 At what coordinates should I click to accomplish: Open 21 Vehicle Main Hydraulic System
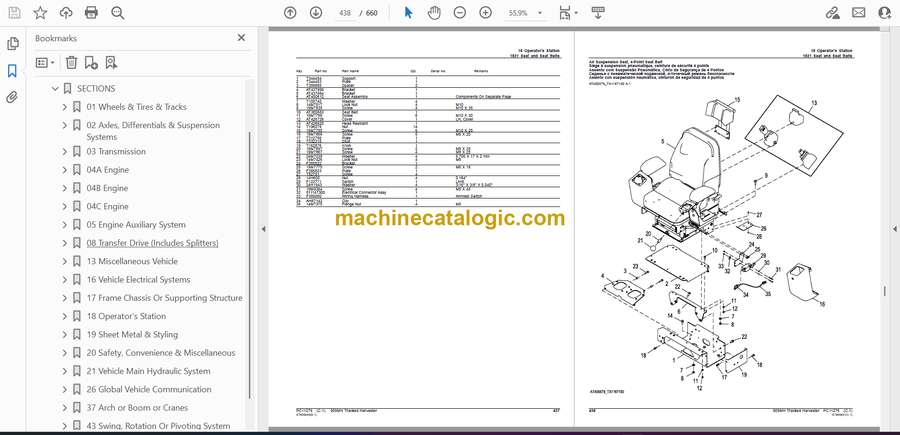(x=149, y=371)
